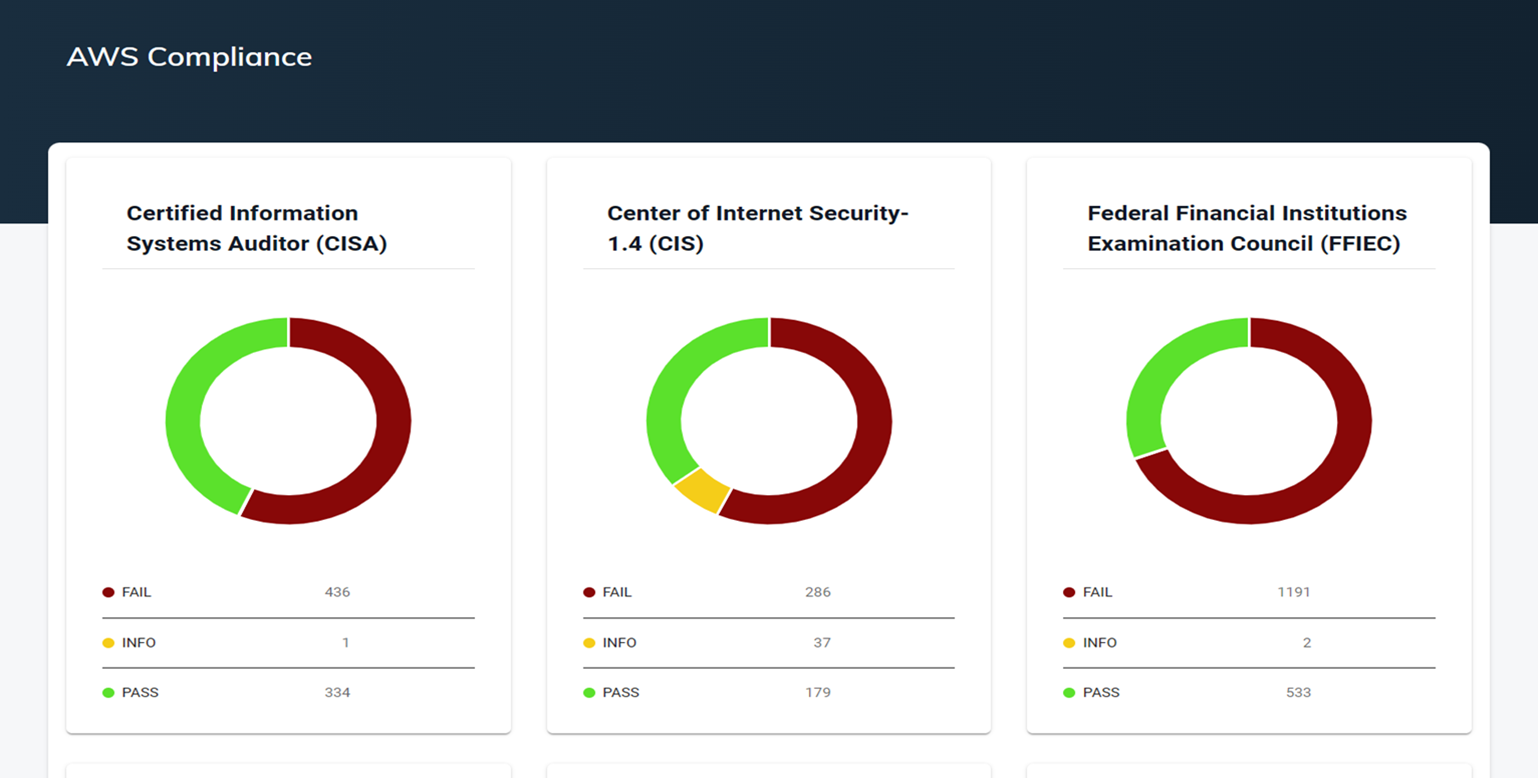Click the FFIEC pass count 533

point(1298,692)
